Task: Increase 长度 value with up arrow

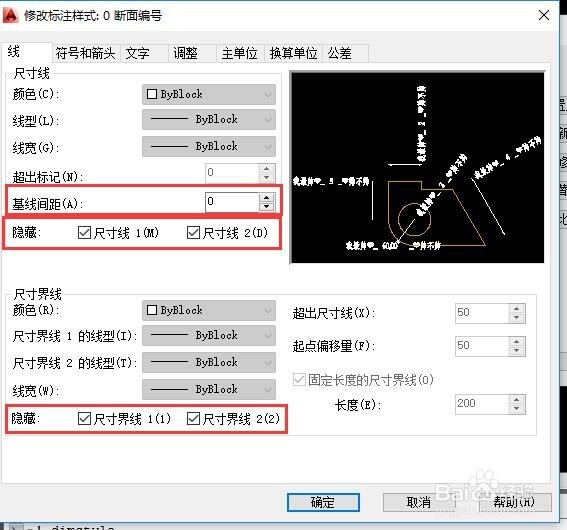Action: pyautogui.click(x=517, y=399)
